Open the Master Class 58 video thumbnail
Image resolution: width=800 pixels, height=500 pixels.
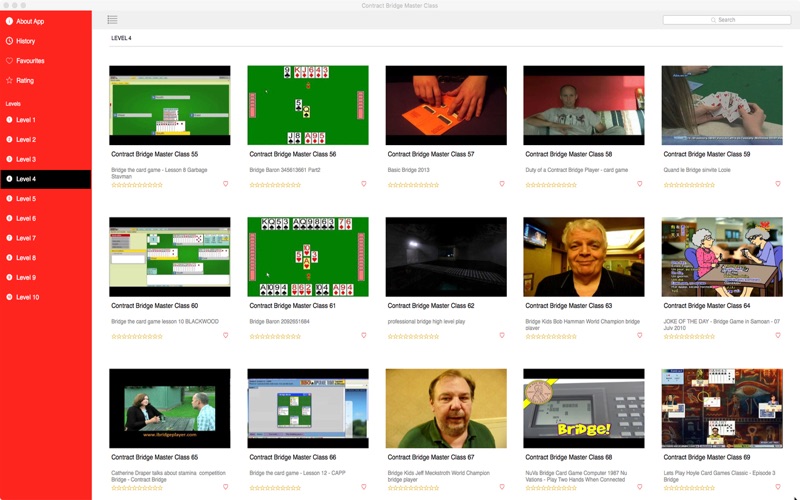pyautogui.click(x=584, y=105)
